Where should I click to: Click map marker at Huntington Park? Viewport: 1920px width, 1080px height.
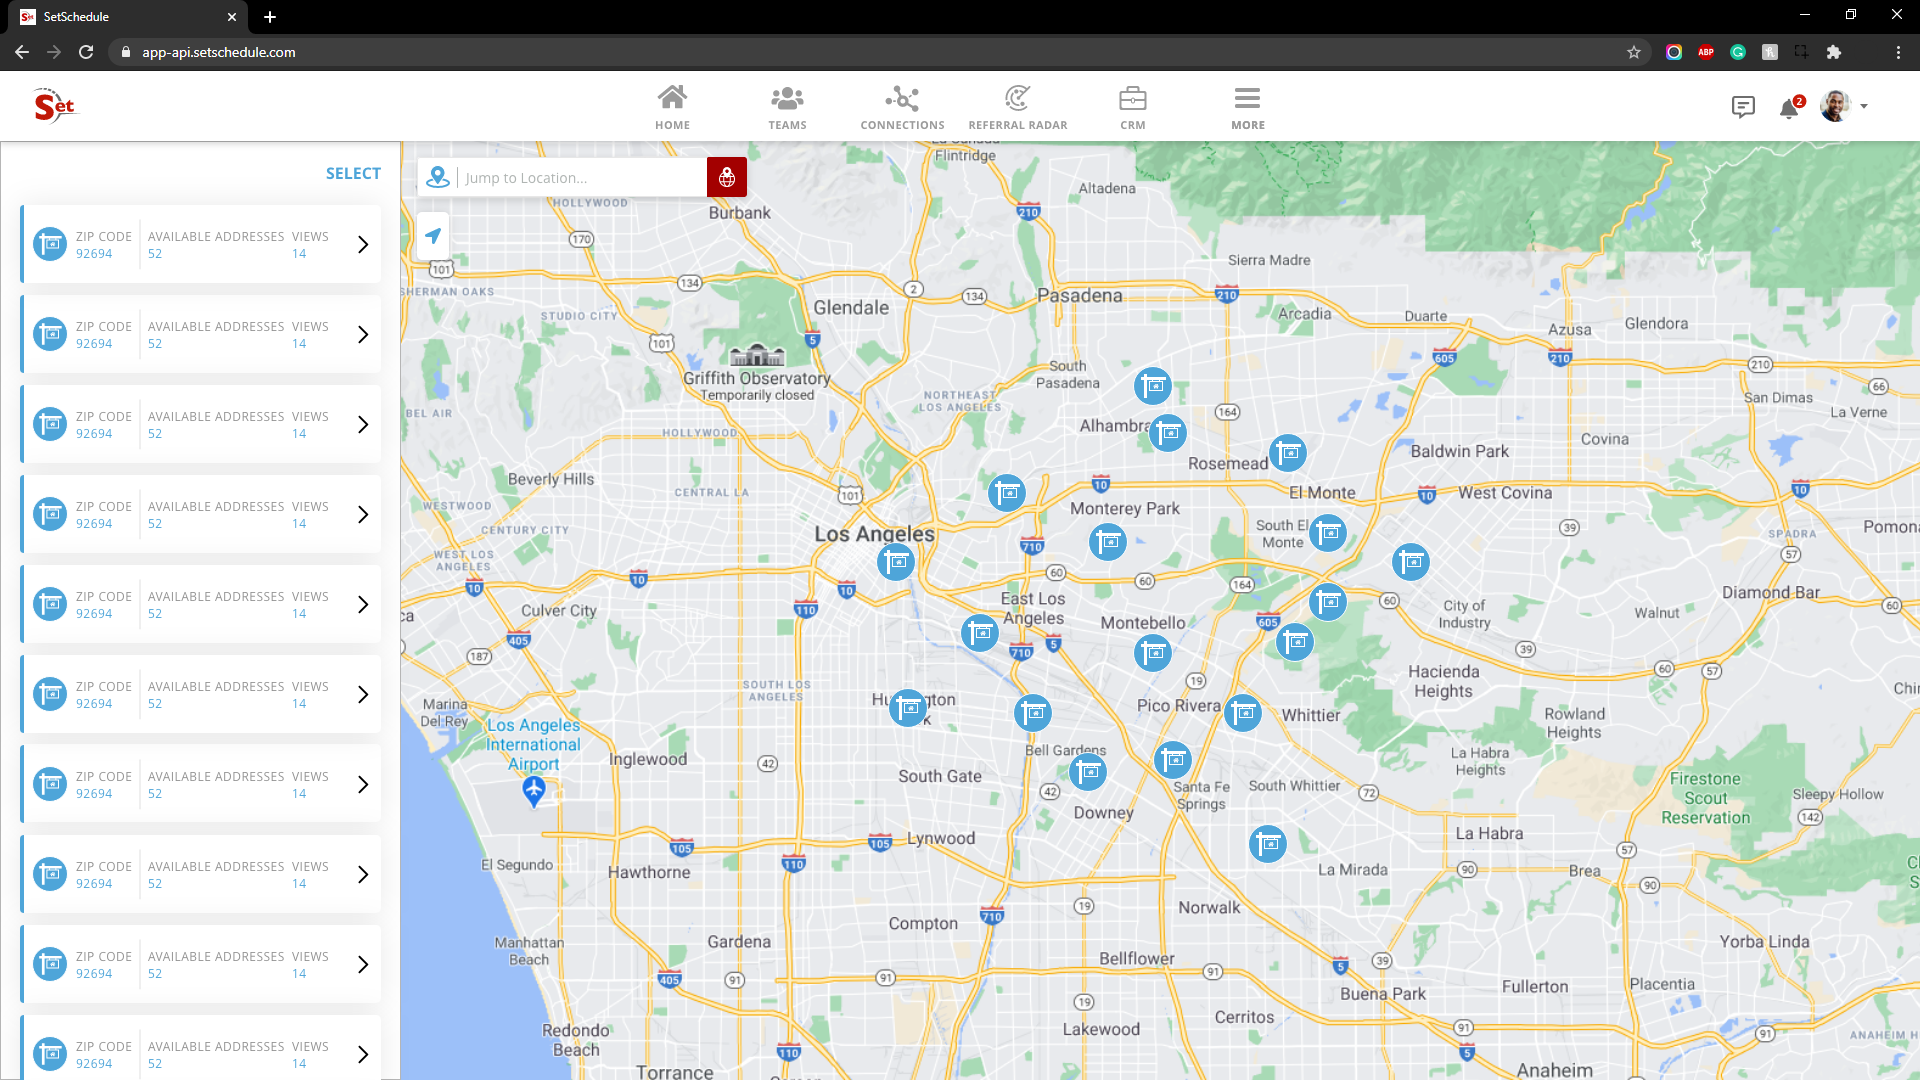[x=908, y=708]
